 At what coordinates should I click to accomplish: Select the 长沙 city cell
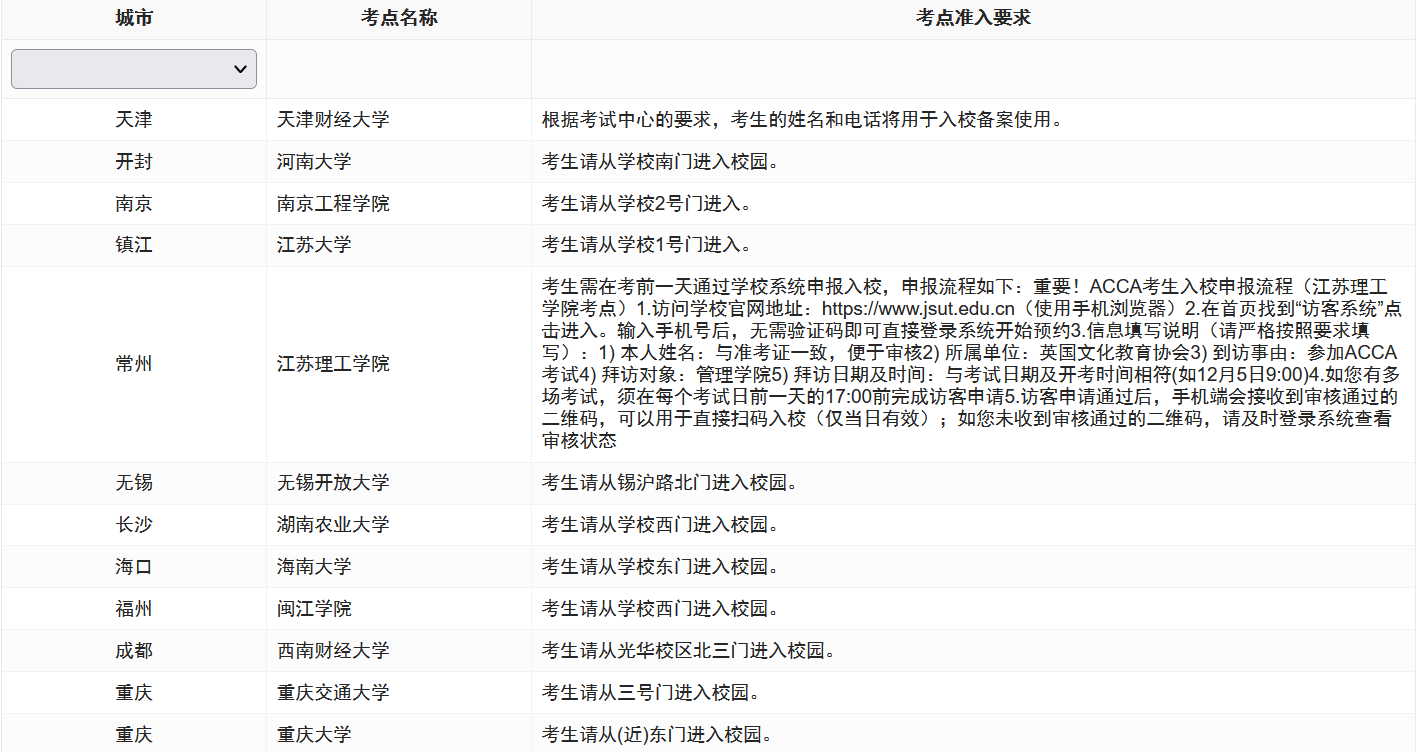tap(134, 526)
